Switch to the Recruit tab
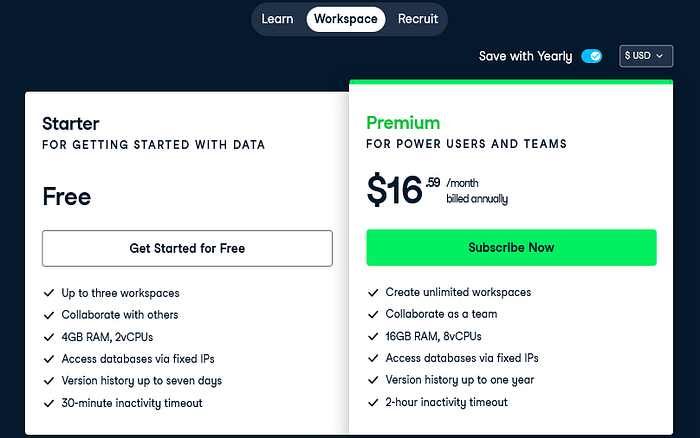This screenshot has width=700, height=438. (x=418, y=19)
